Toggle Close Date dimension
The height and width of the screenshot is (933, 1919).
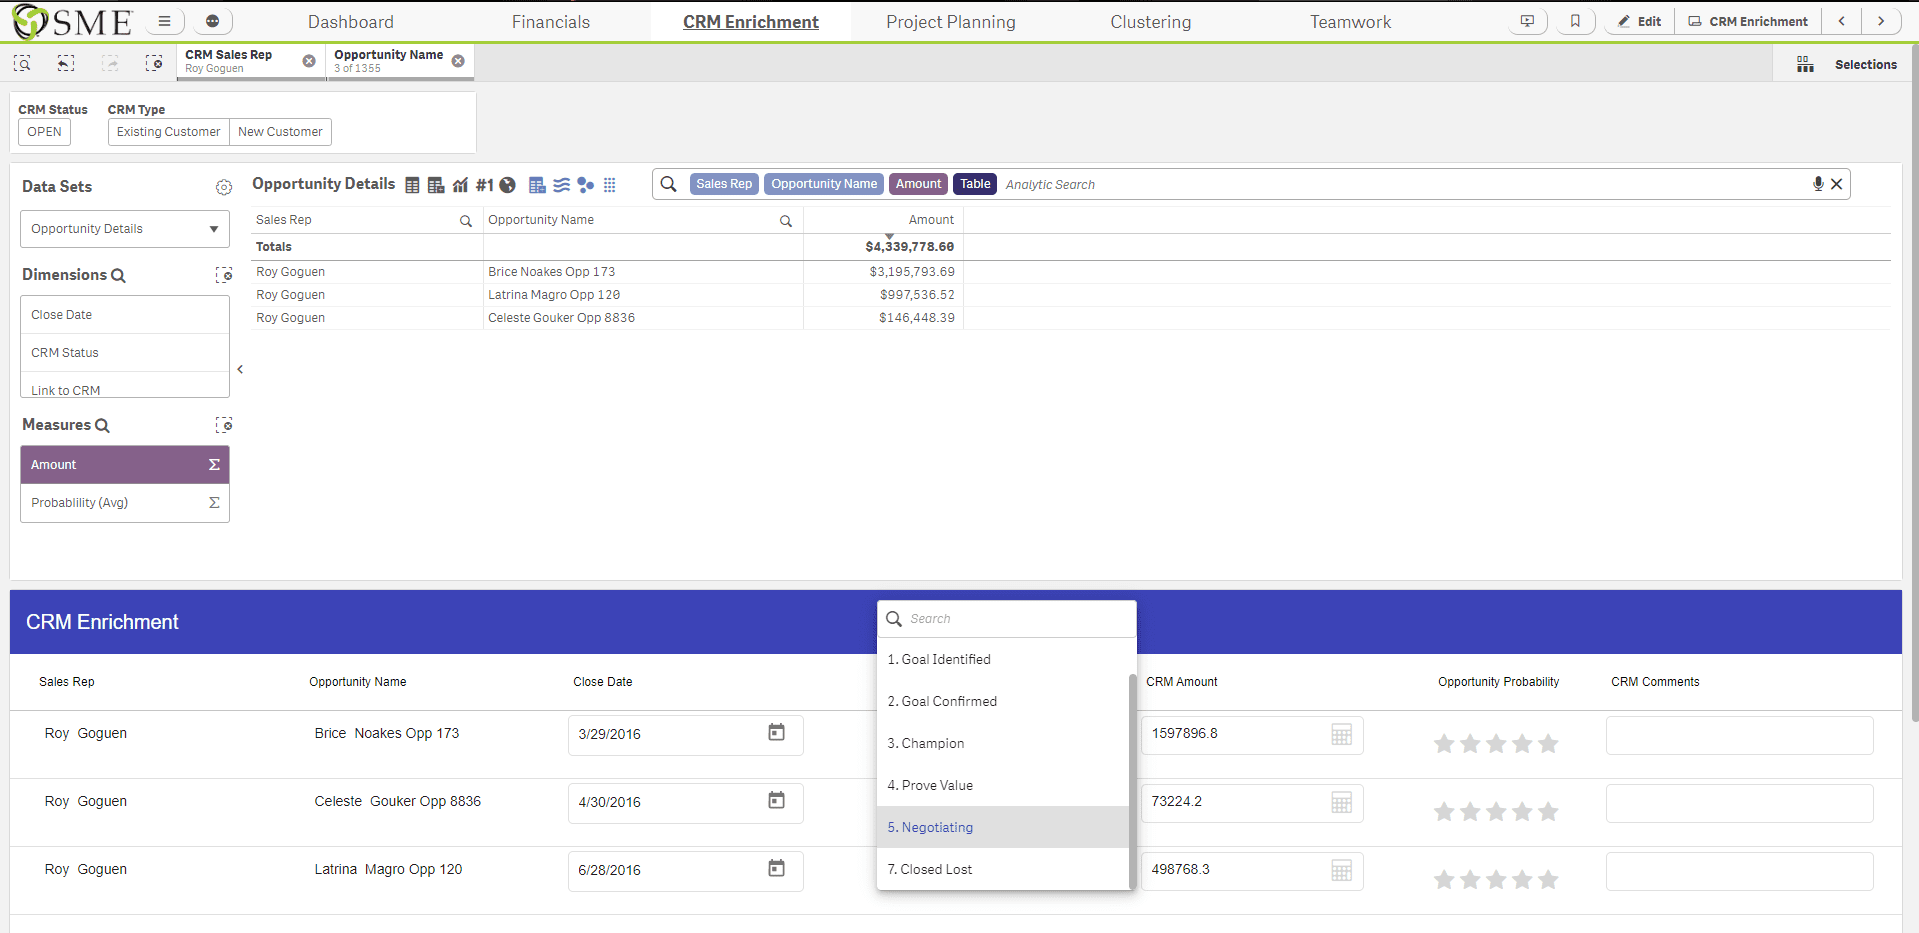click(x=125, y=315)
